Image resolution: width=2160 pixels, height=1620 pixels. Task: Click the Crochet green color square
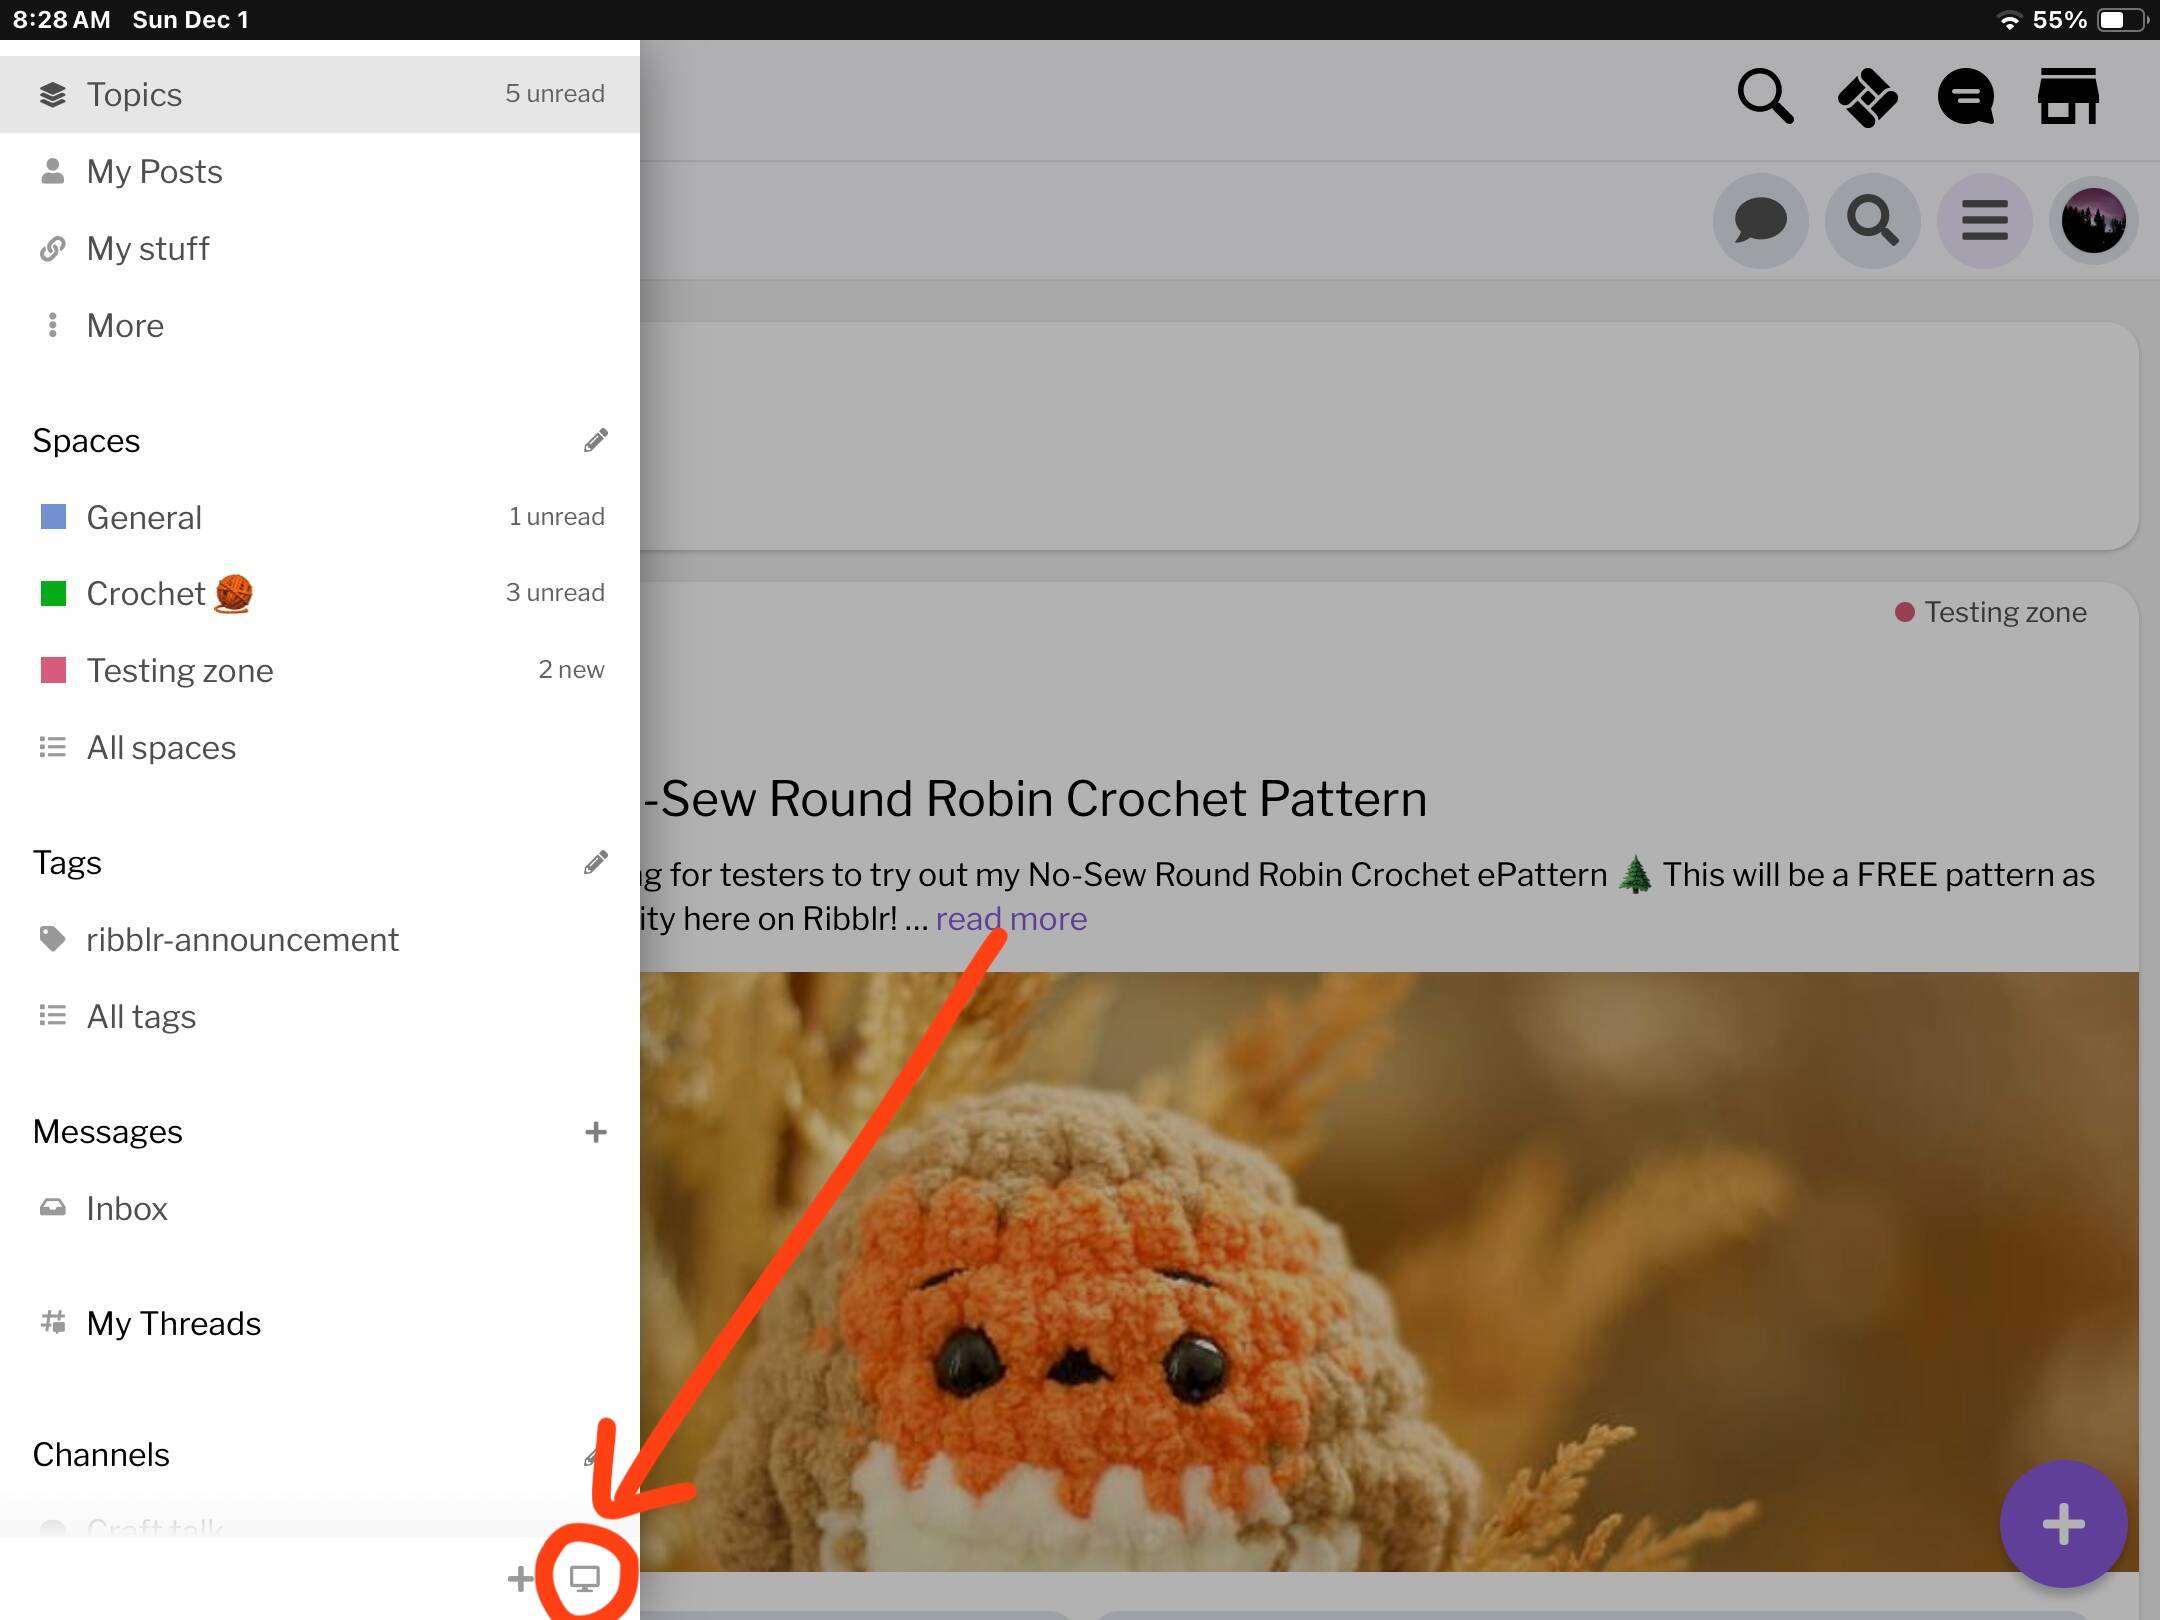click(53, 593)
